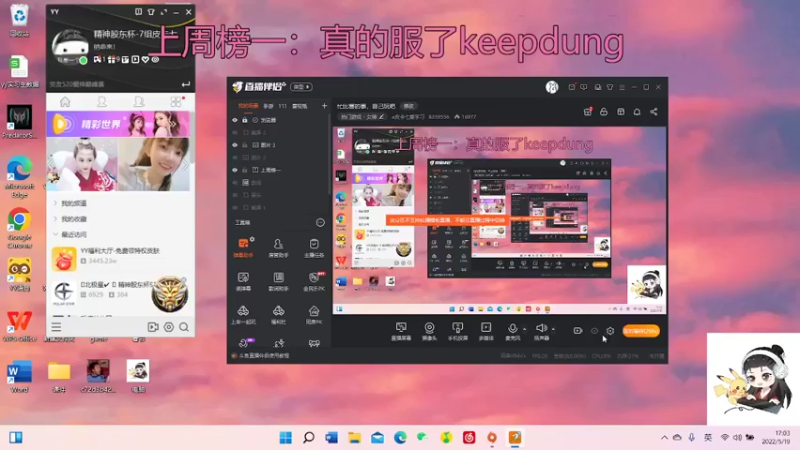Open the gift box icon with red badge
This screenshot has width=800, height=450.
[588, 111]
